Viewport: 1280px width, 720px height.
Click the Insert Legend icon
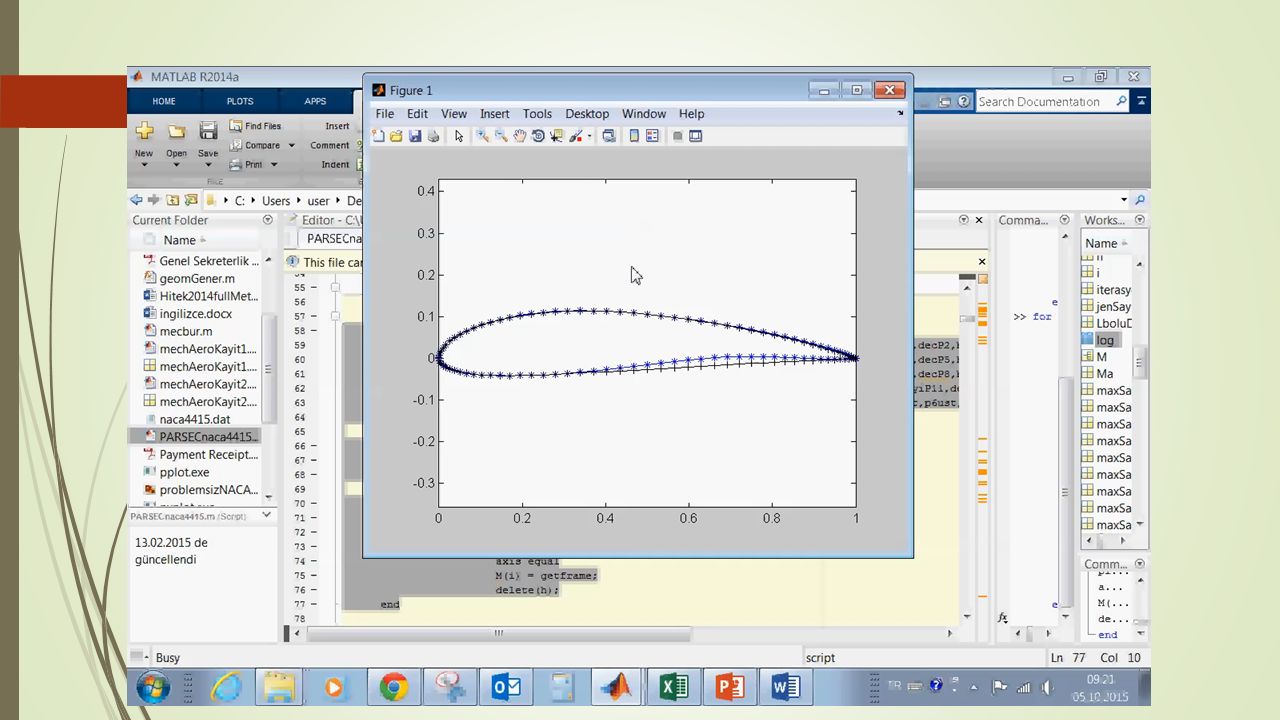click(653, 136)
